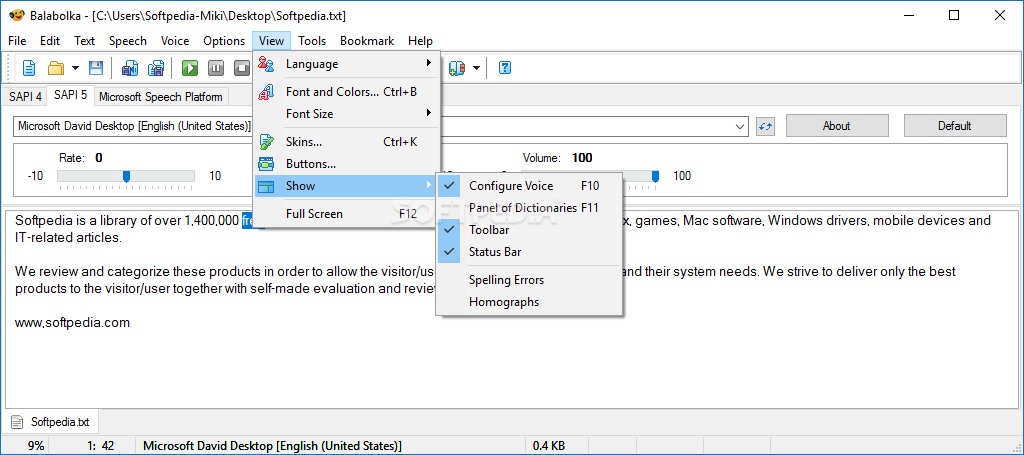Close the open View menu
The image size is (1024, 455).
tap(272, 40)
